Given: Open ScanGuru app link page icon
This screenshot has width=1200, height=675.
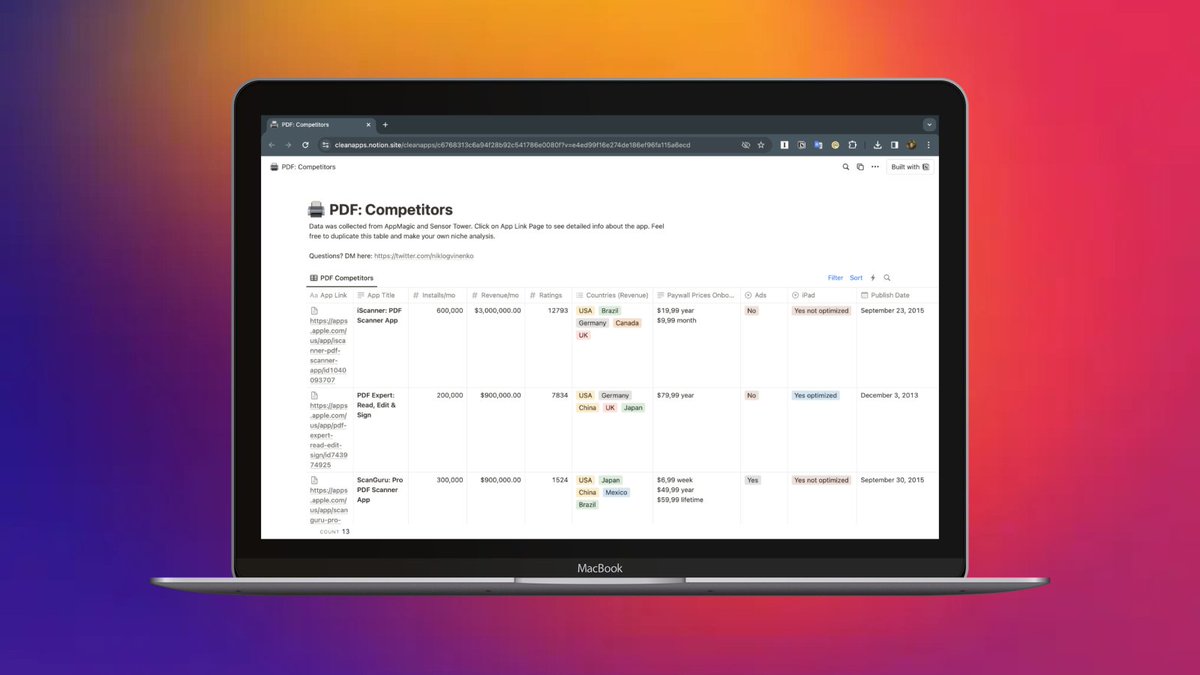Looking at the screenshot, I should [x=314, y=481].
